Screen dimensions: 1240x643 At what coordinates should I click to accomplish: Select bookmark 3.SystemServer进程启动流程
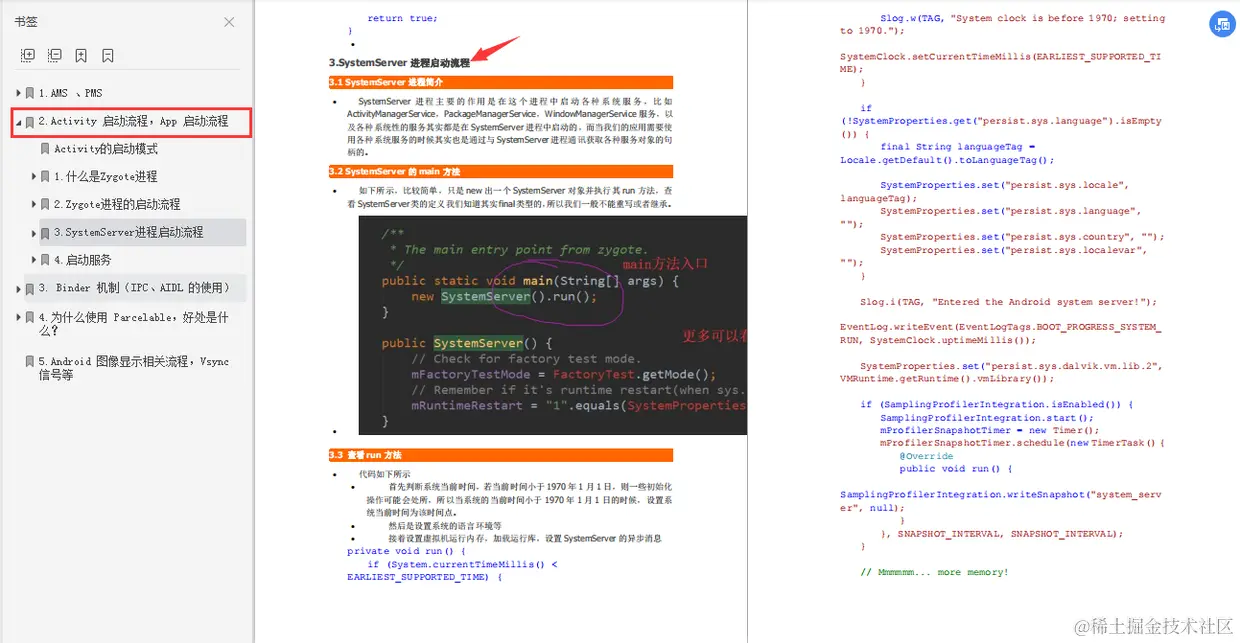point(129,232)
